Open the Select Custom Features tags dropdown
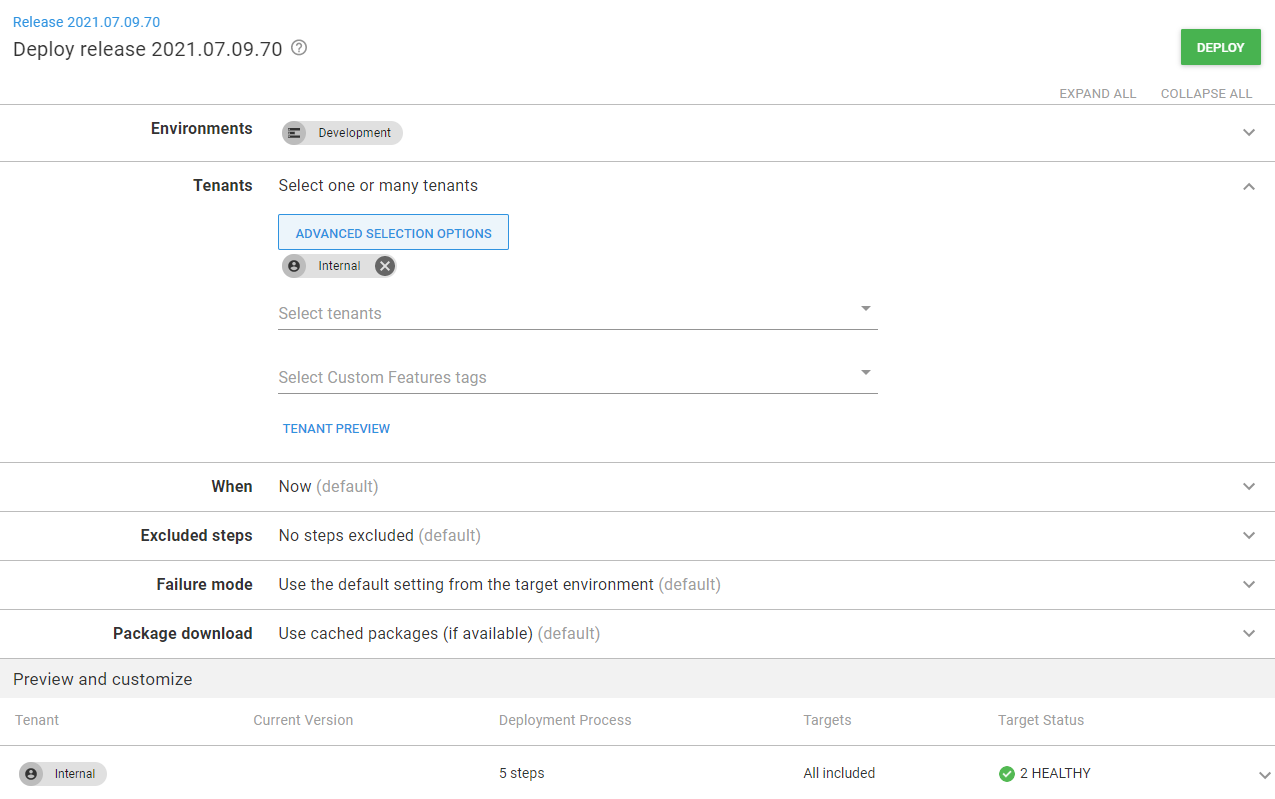The width and height of the screenshot is (1275, 799). pos(866,373)
